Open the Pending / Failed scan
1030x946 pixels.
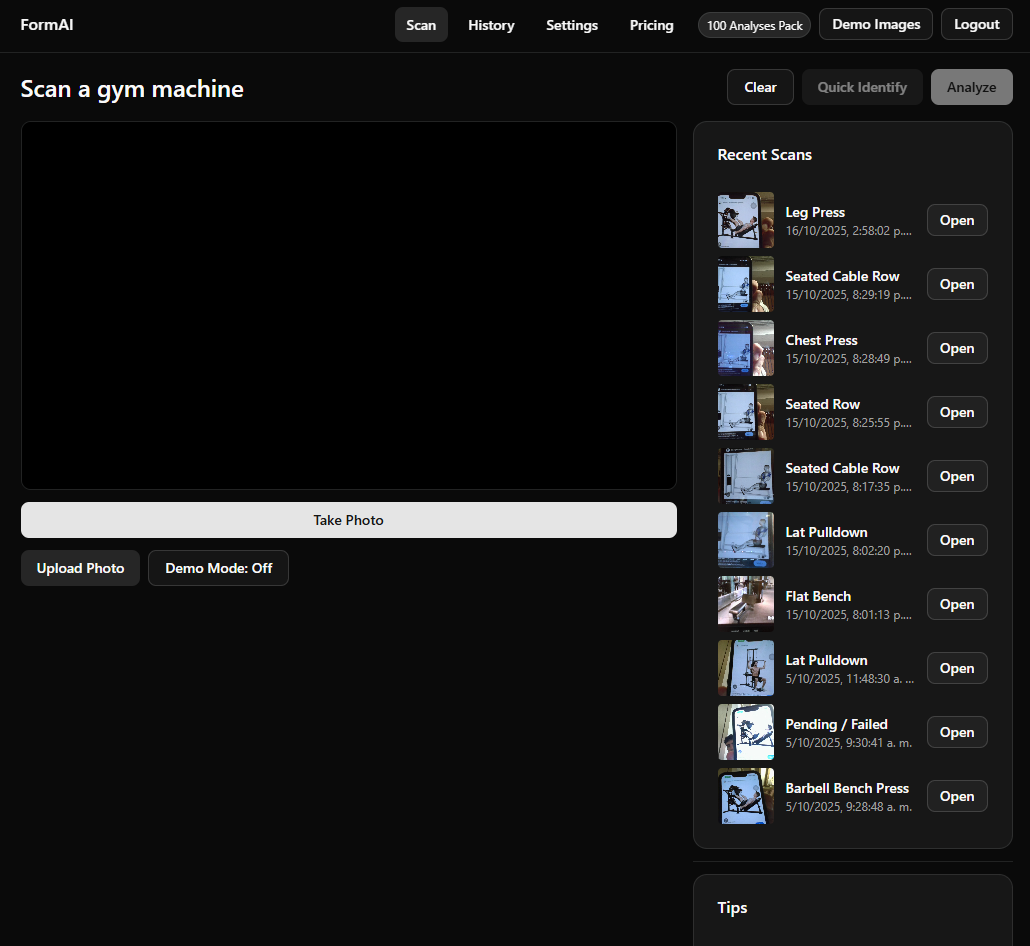point(956,732)
